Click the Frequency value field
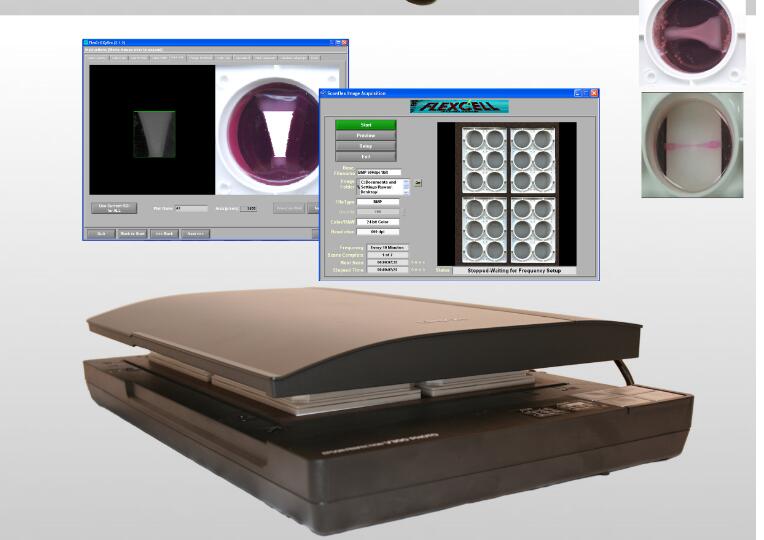 (x=386, y=246)
